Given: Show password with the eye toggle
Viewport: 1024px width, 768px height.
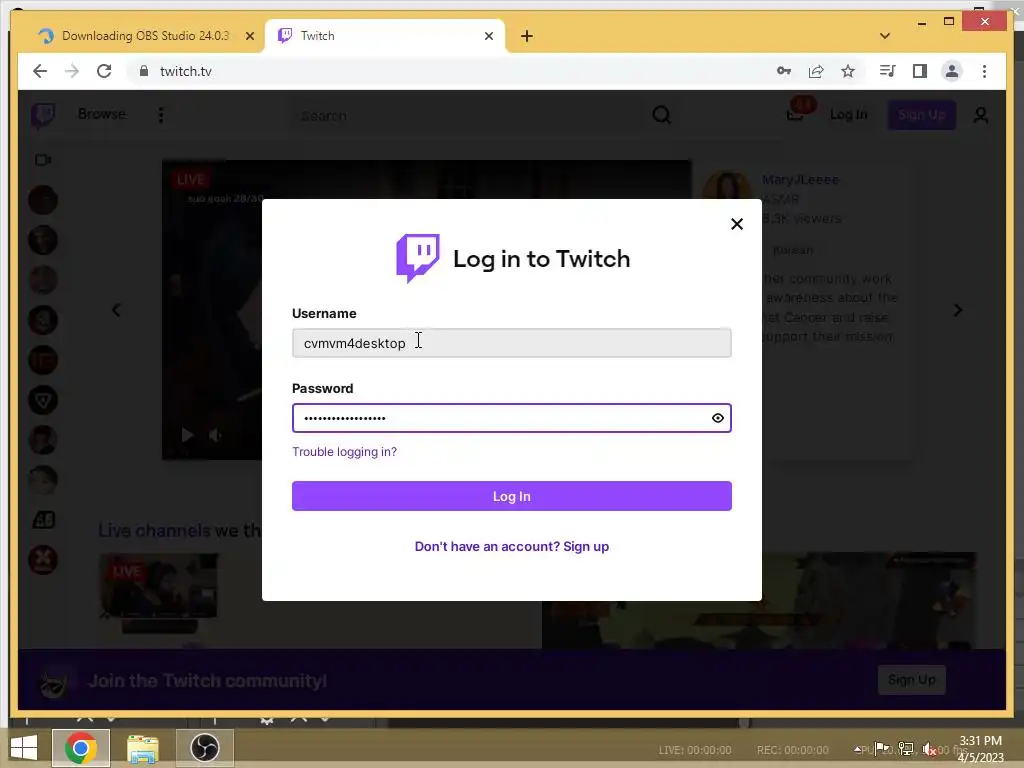Looking at the screenshot, I should [718, 418].
